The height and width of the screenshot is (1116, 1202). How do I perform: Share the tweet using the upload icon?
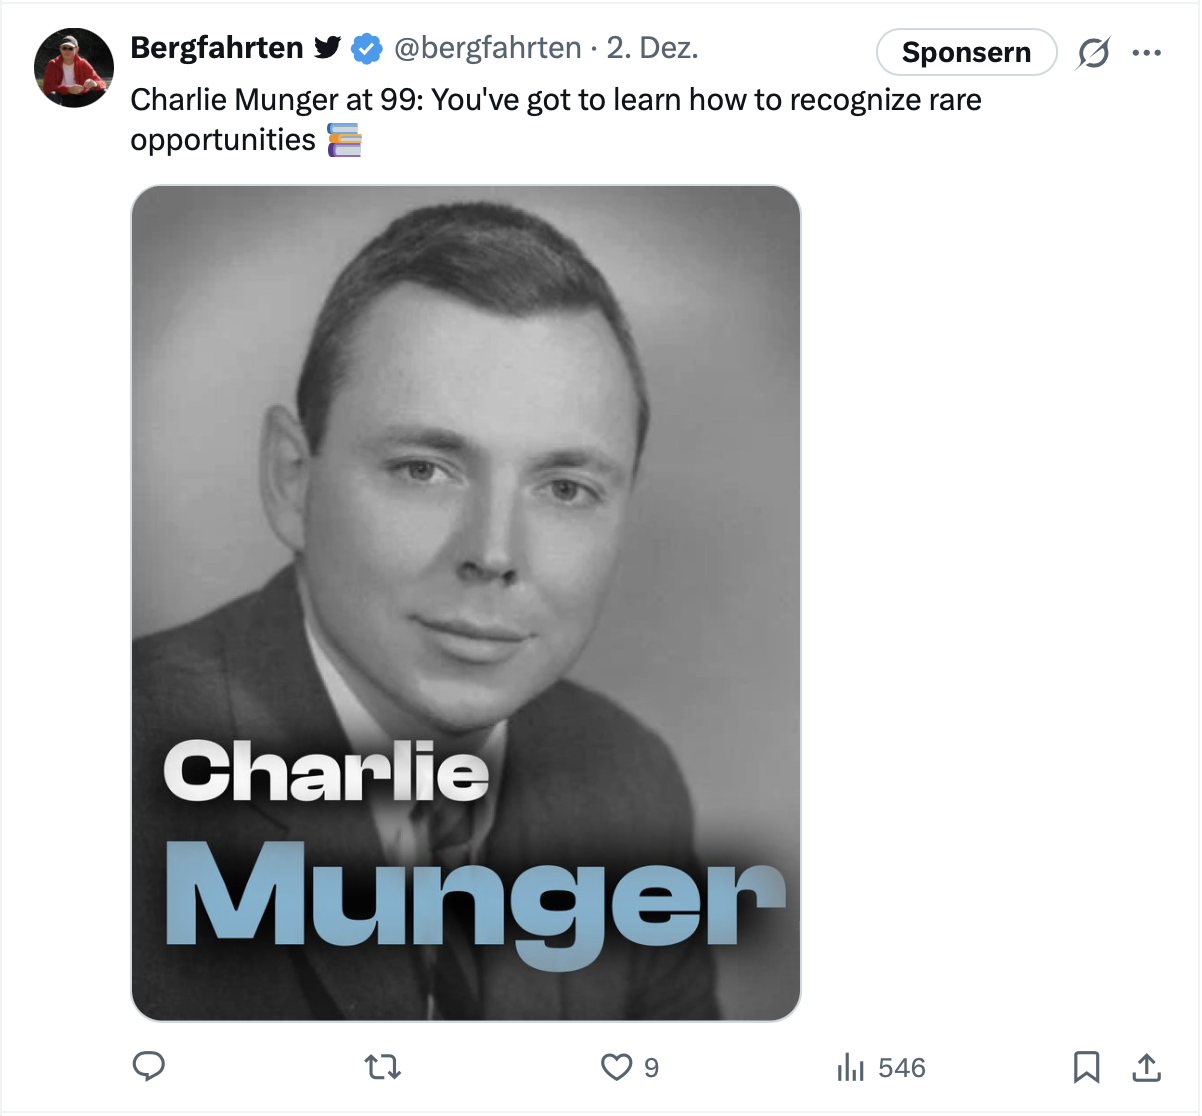pyautogui.click(x=1146, y=1067)
